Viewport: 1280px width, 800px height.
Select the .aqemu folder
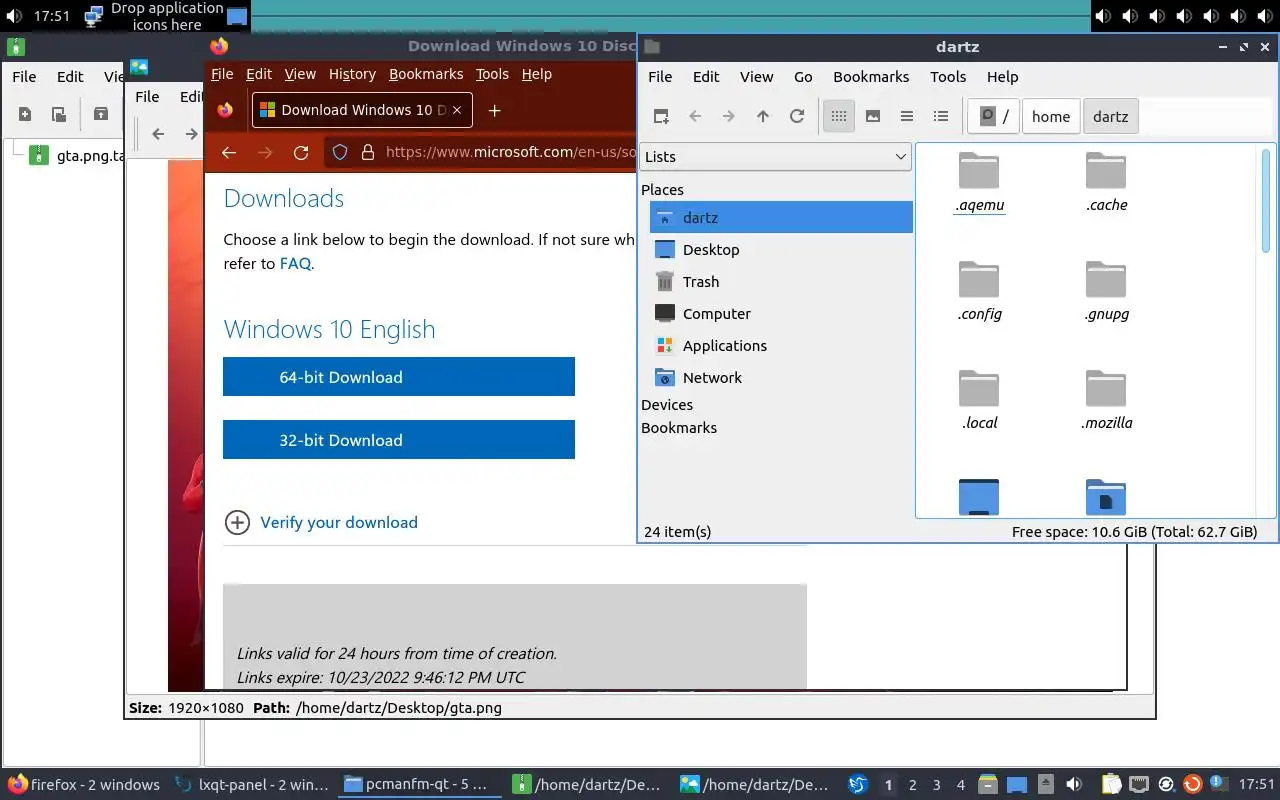(x=979, y=182)
